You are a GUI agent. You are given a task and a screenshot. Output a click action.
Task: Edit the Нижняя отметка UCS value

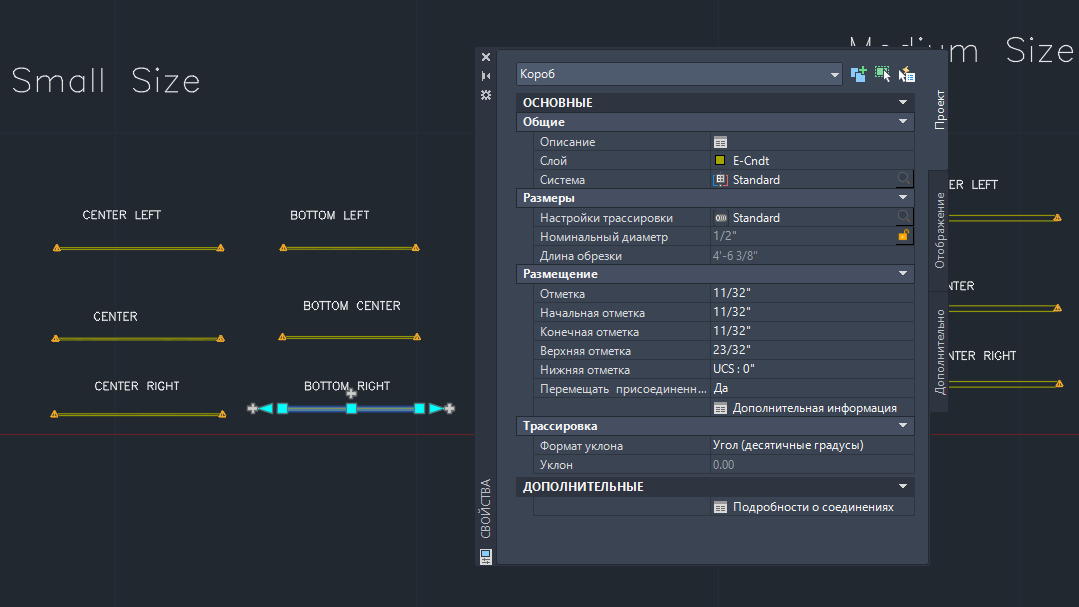812,370
